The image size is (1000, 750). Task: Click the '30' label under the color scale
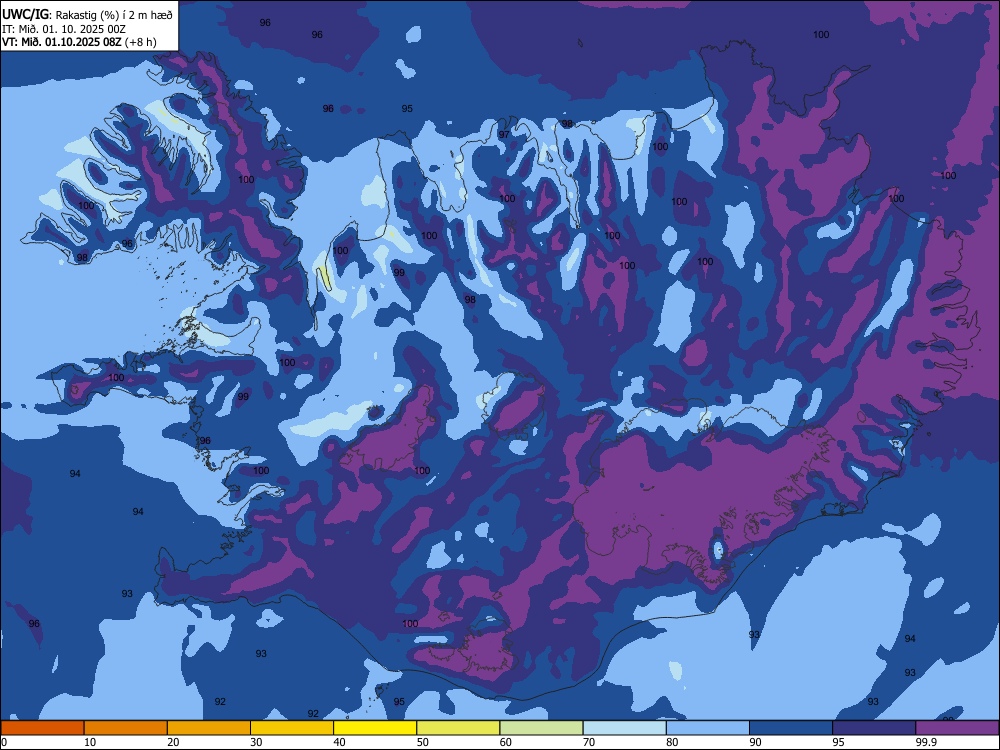click(256, 742)
